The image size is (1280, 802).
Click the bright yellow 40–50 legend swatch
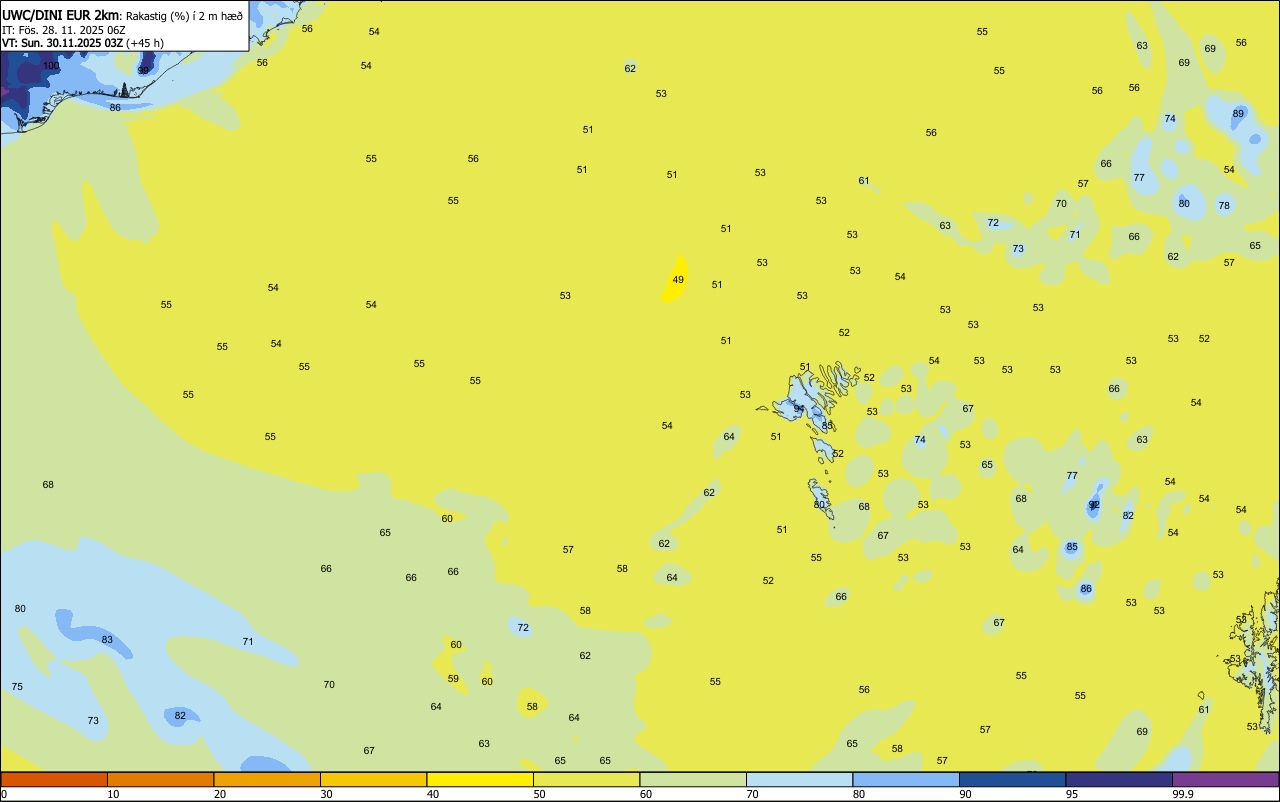(x=480, y=779)
